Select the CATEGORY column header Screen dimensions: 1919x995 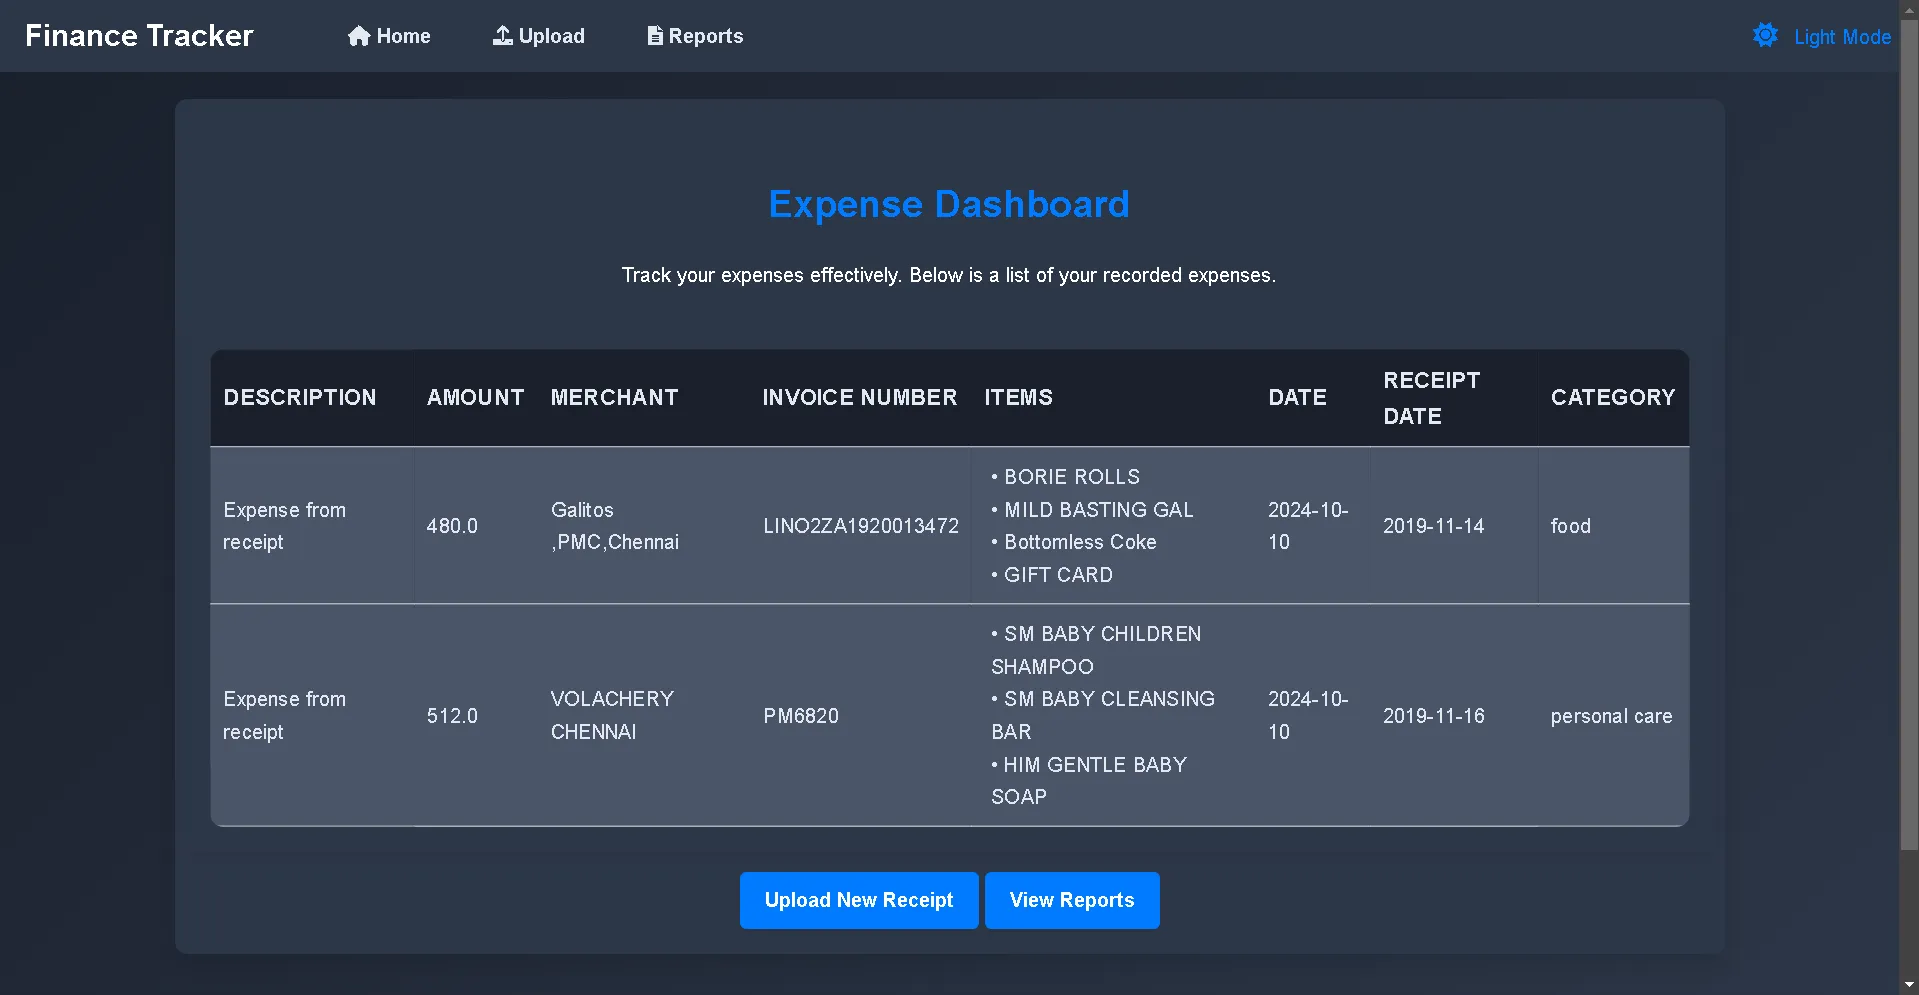coord(1613,397)
